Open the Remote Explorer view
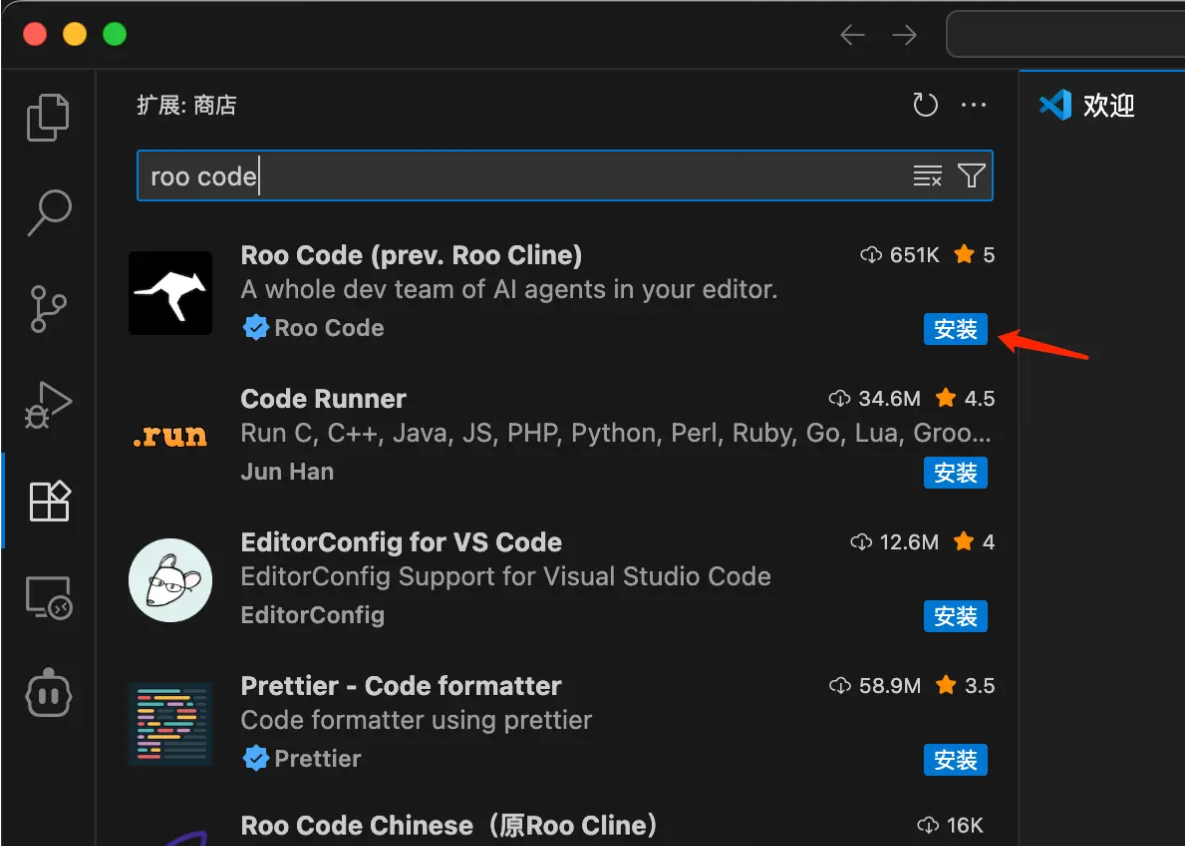This screenshot has height=846, width=1185. tap(49, 597)
